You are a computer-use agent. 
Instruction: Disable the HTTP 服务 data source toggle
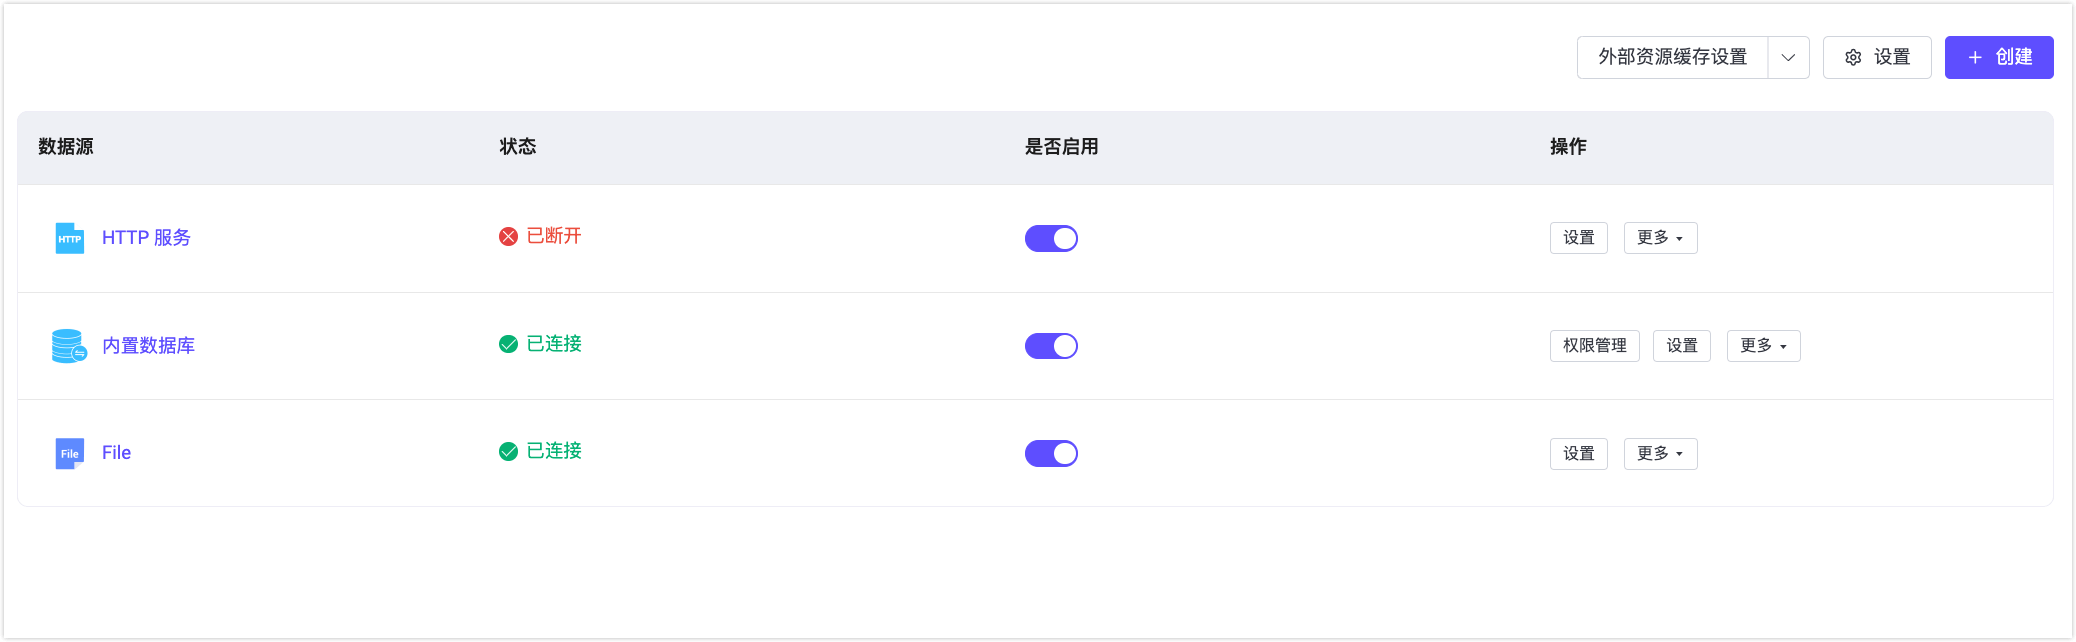[1051, 238]
